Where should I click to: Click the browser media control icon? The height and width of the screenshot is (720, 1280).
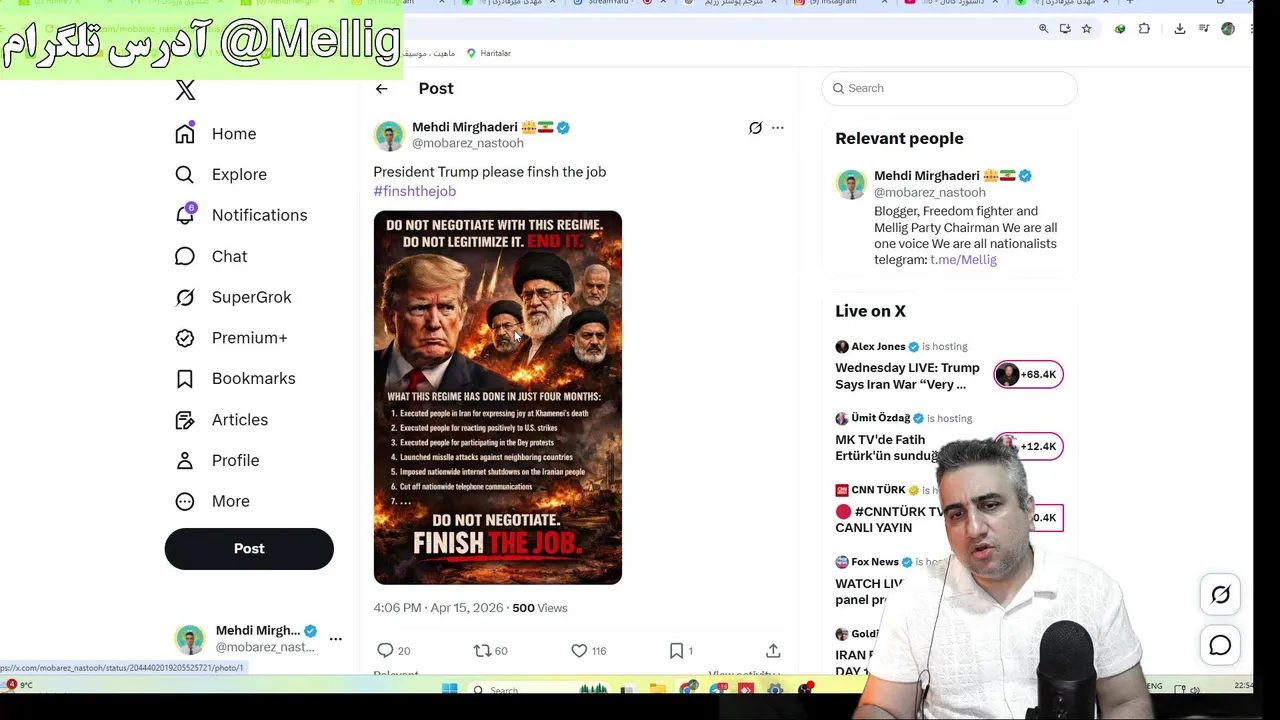tap(1203, 29)
